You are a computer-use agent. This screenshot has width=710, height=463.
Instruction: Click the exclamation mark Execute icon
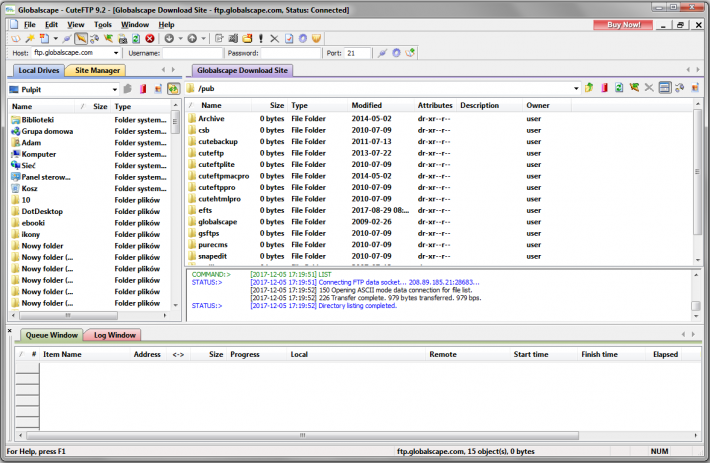pos(261,39)
